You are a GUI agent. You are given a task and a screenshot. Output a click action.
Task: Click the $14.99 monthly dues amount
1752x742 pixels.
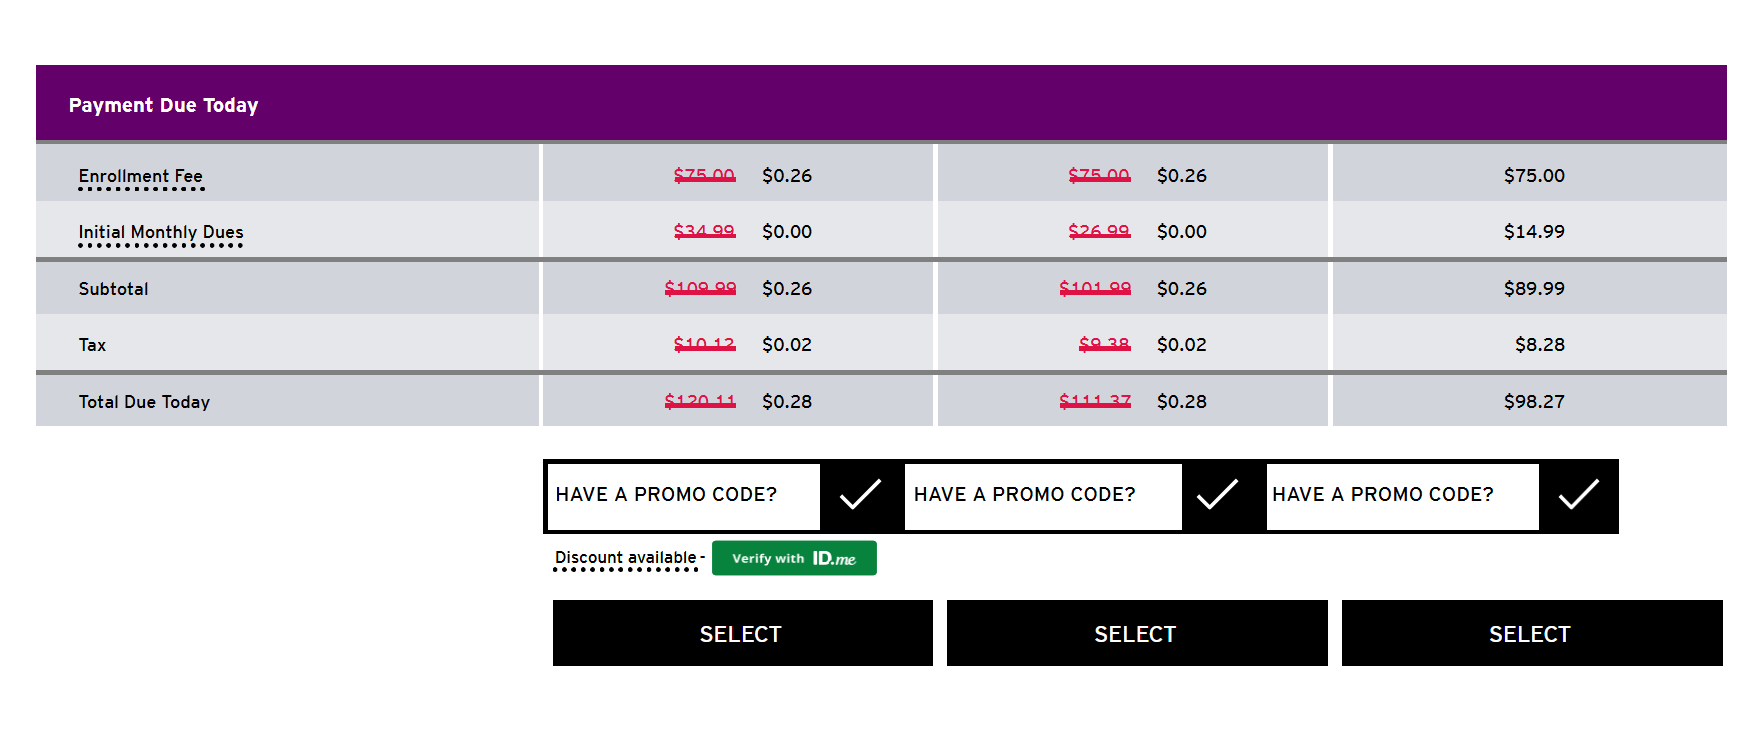click(1534, 231)
